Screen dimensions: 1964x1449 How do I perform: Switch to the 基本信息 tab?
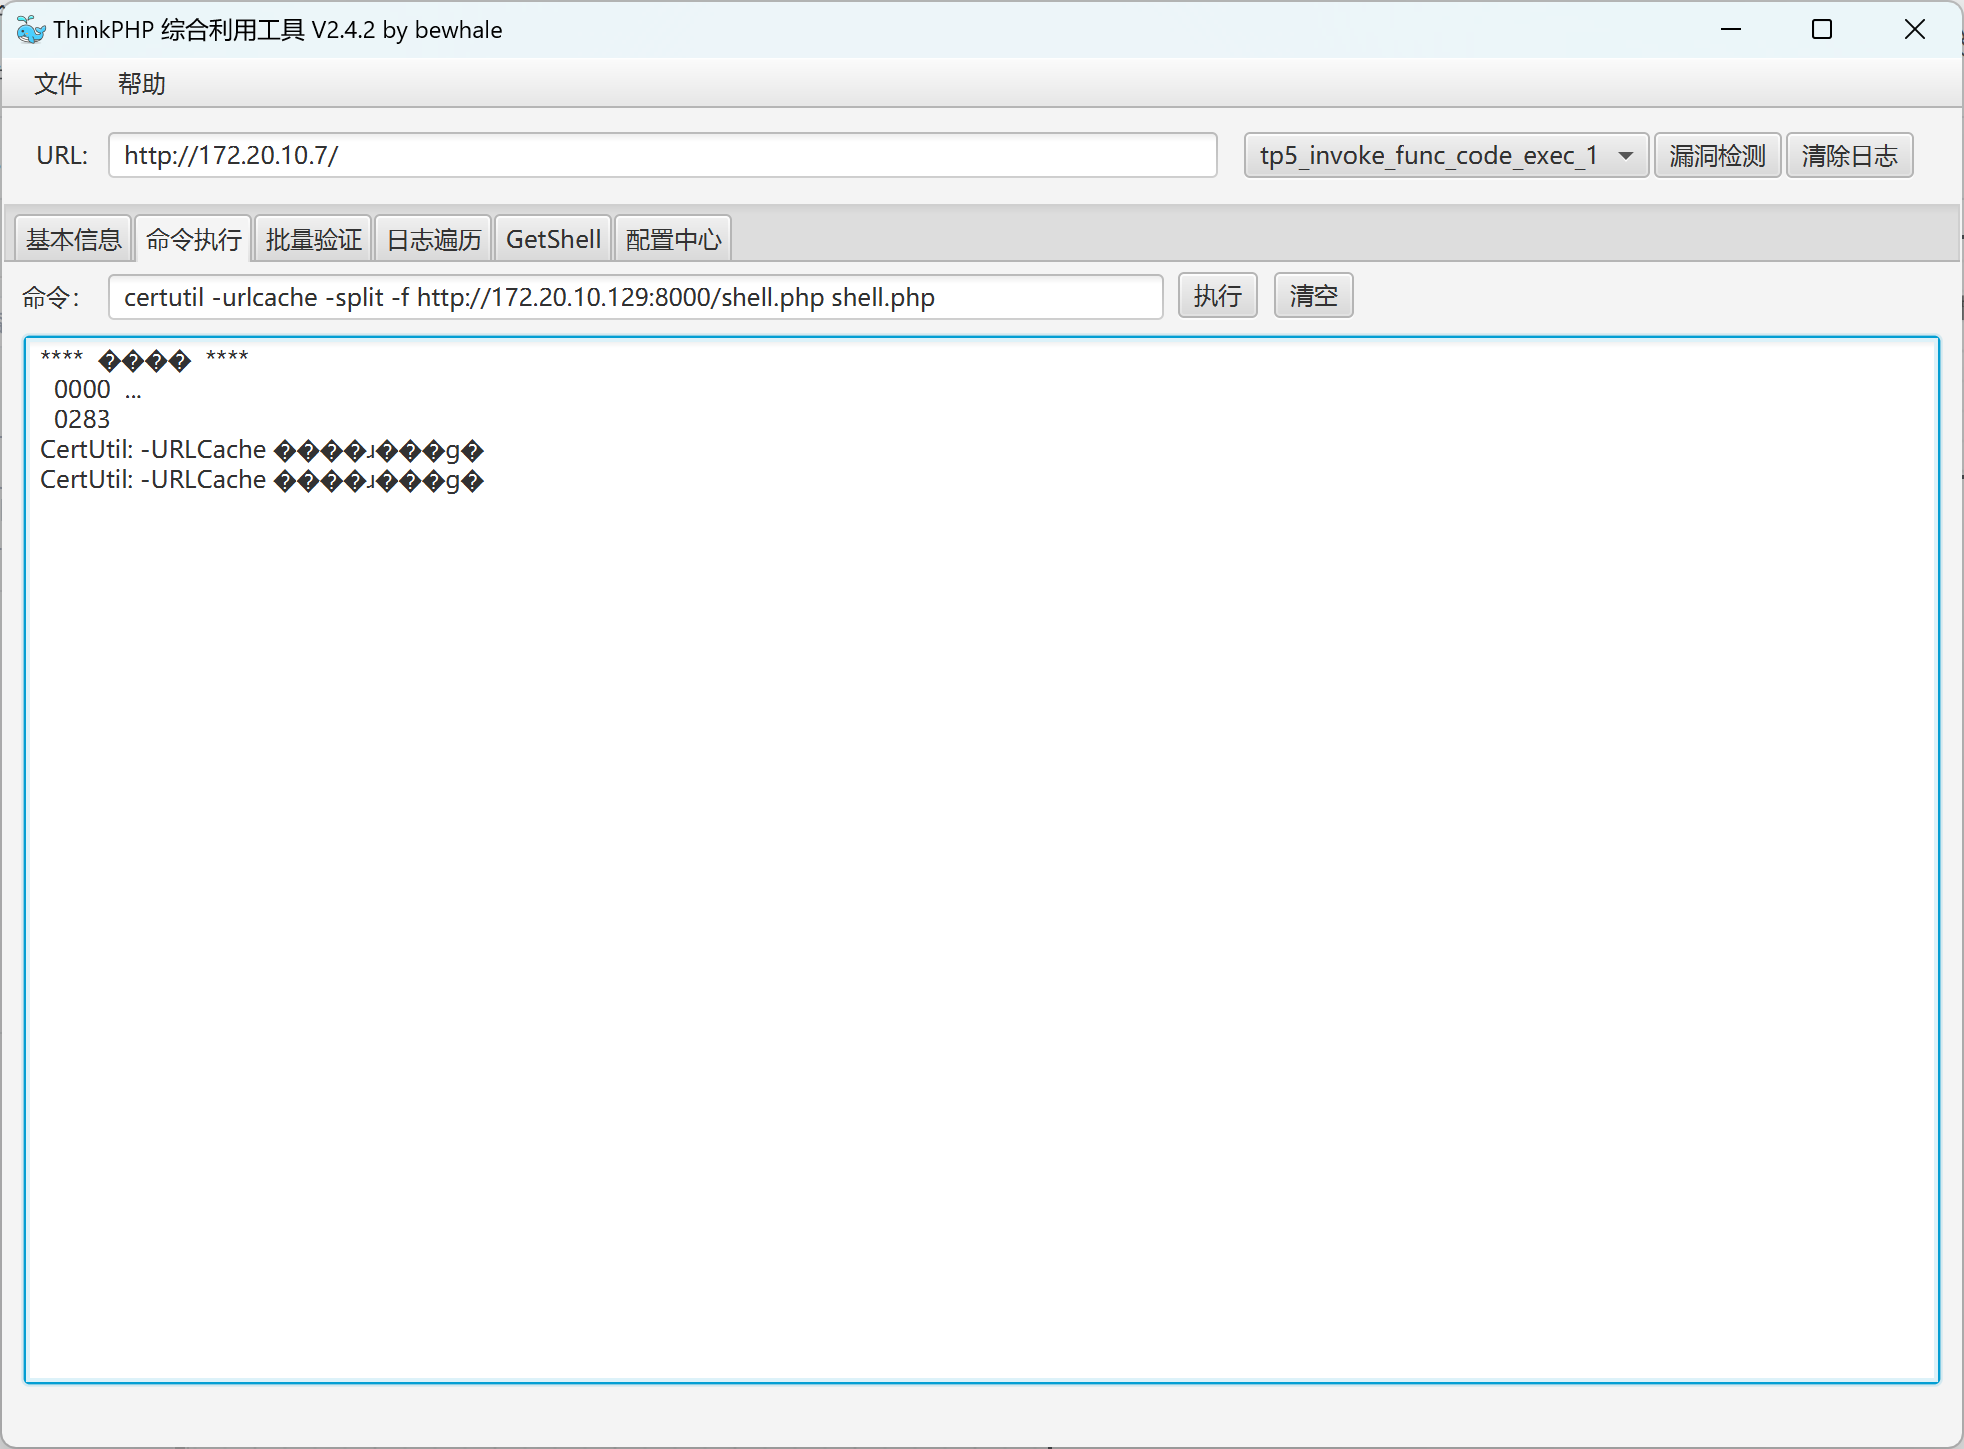point(73,240)
